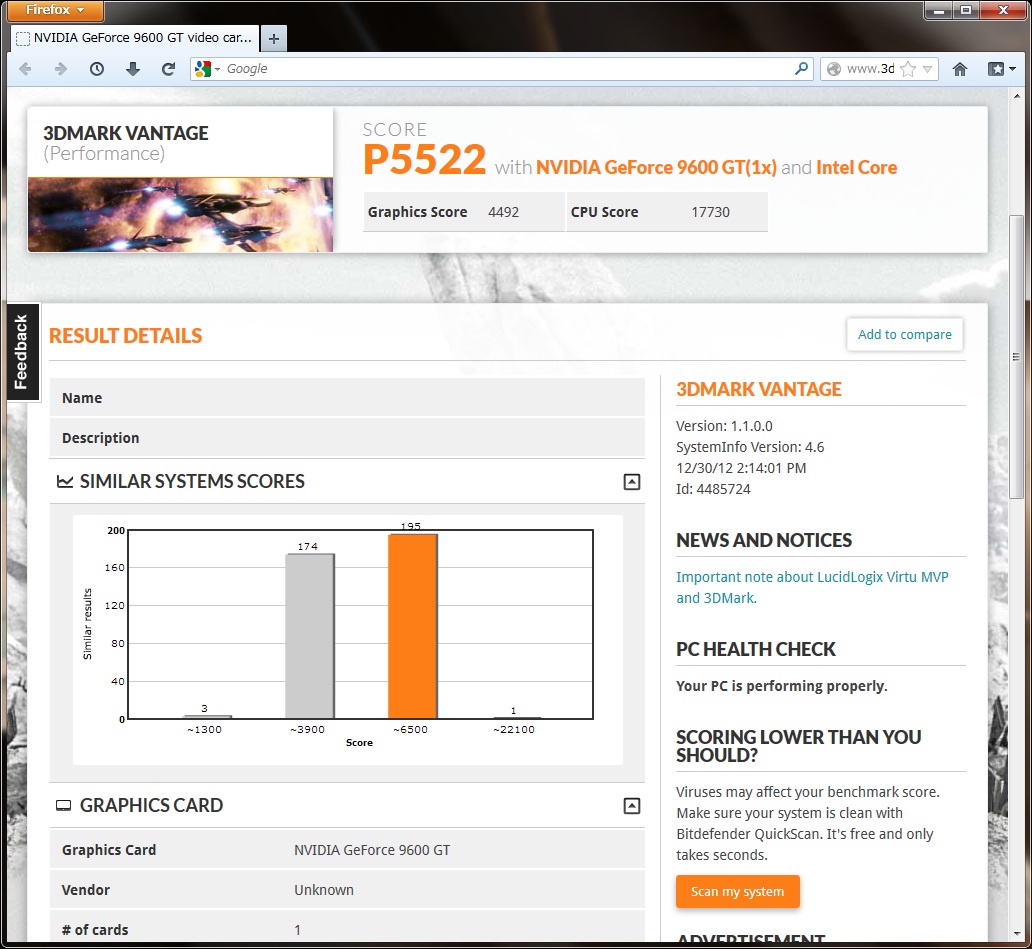The height and width of the screenshot is (949, 1032).
Task: Open browsing history clock icon
Action: tap(97, 69)
